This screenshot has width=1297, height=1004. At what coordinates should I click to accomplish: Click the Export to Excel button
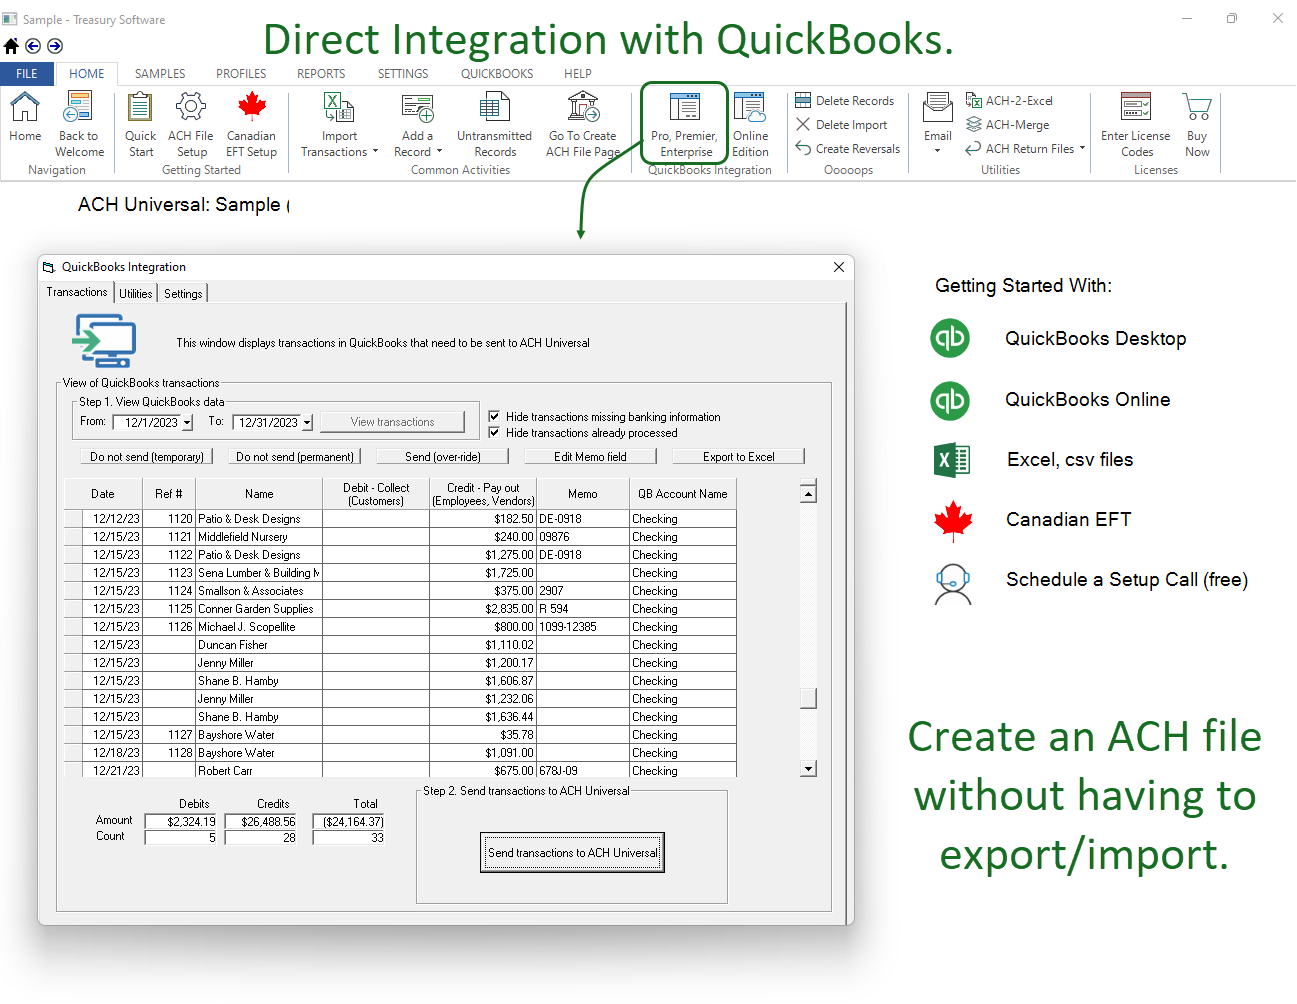coord(739,456)
